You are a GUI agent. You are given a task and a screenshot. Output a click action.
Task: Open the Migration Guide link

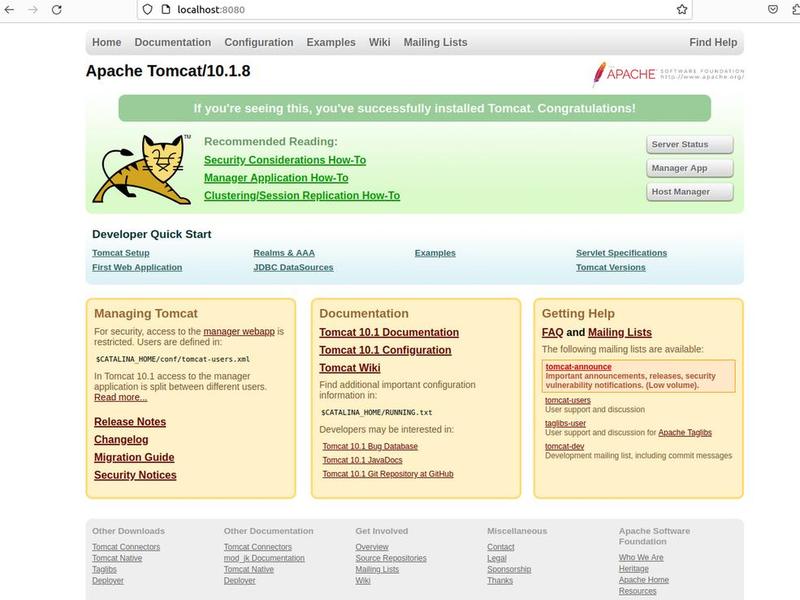[x=134, y=458]
